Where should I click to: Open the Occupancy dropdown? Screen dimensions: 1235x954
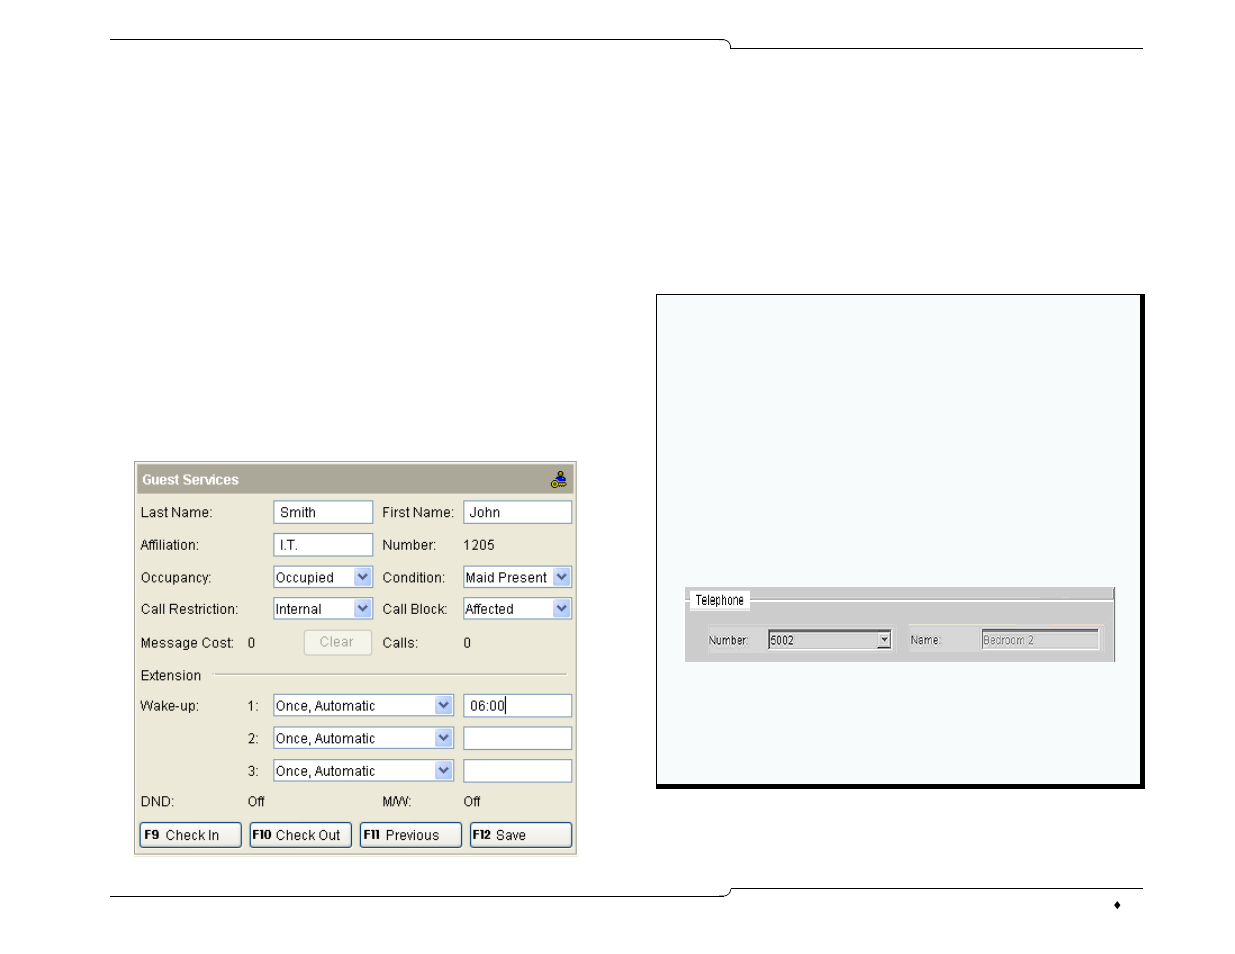[x=323, y=577]
